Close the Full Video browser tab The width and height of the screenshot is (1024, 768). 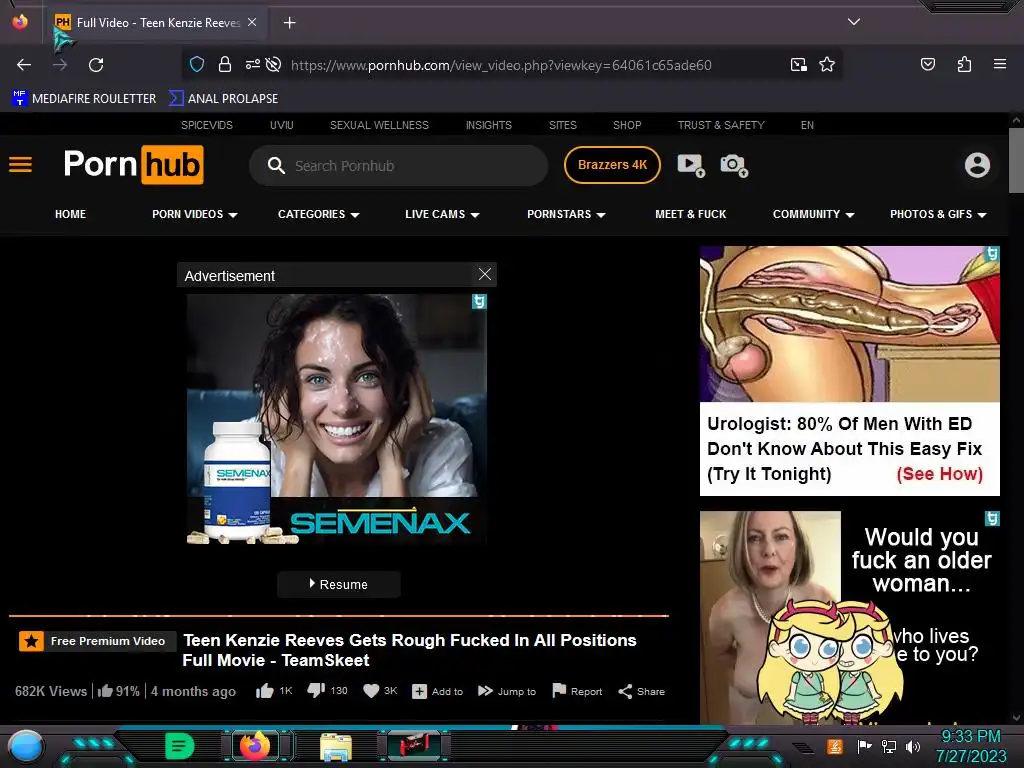(252, 22)
